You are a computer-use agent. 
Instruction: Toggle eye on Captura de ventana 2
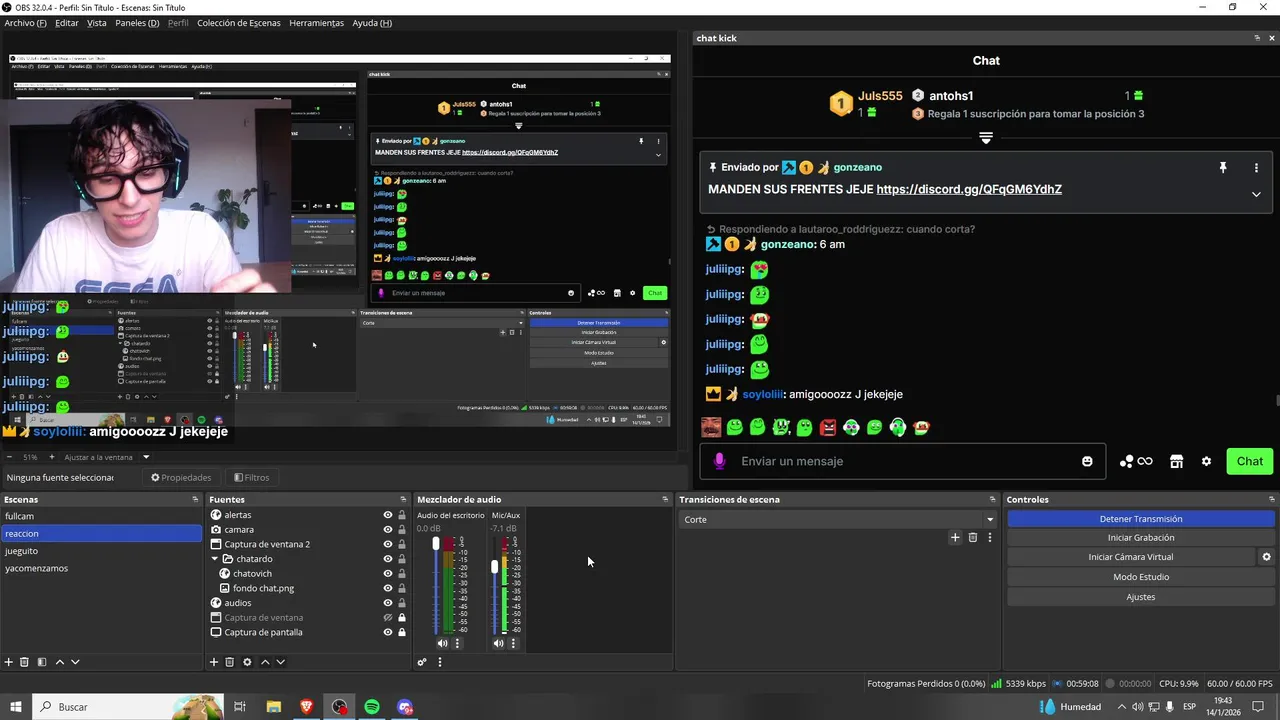tap(388, 544)
